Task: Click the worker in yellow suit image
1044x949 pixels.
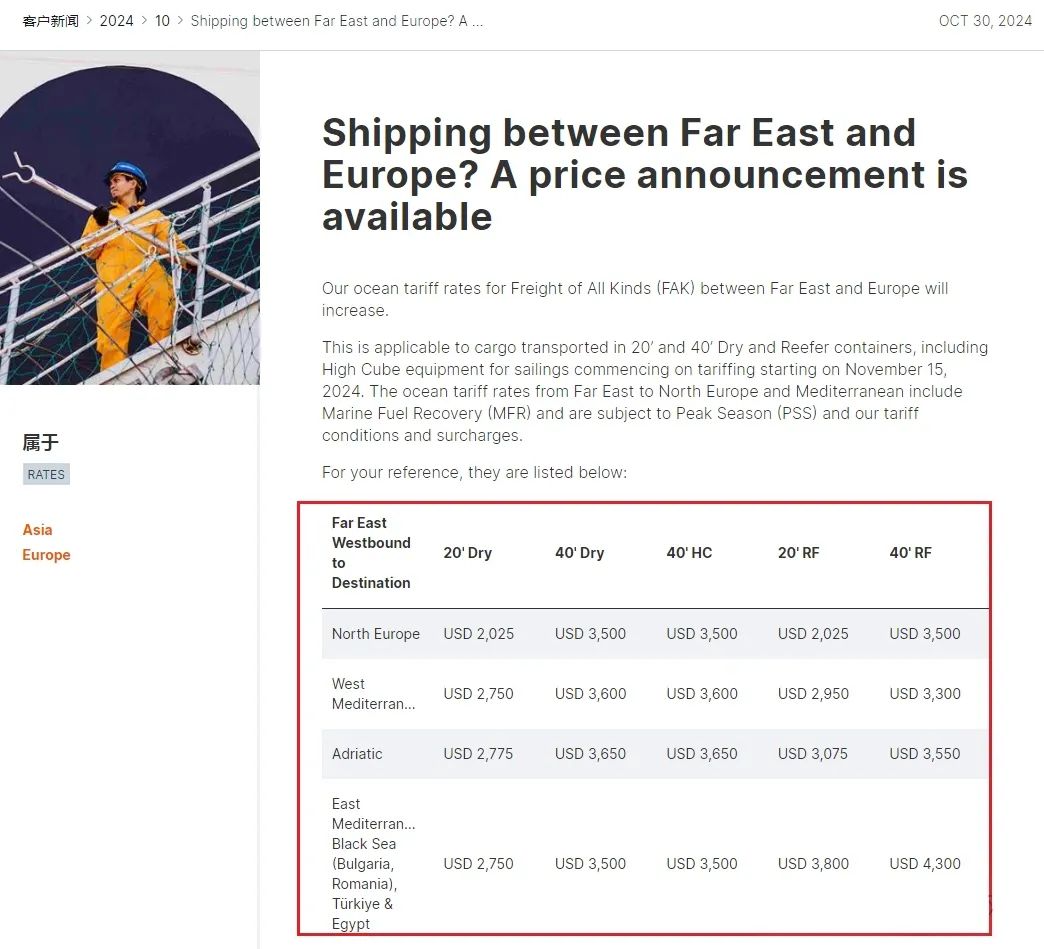Action: click(130, 218)
